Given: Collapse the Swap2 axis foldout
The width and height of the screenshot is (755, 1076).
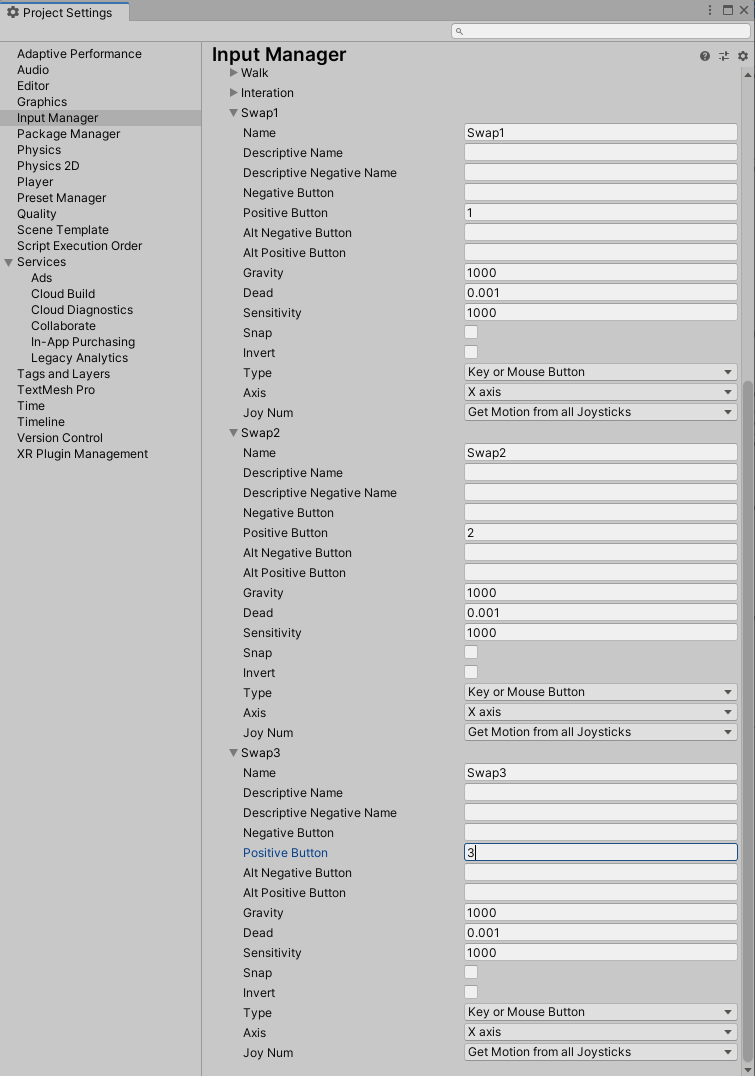Looking at the screenshot, I should (x=233, y=432).
